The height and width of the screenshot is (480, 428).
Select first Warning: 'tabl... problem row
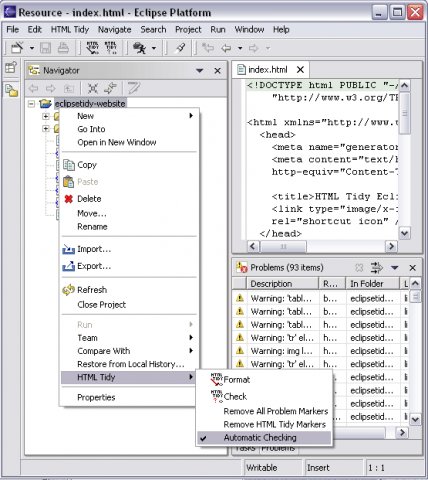tap(321, 298)
